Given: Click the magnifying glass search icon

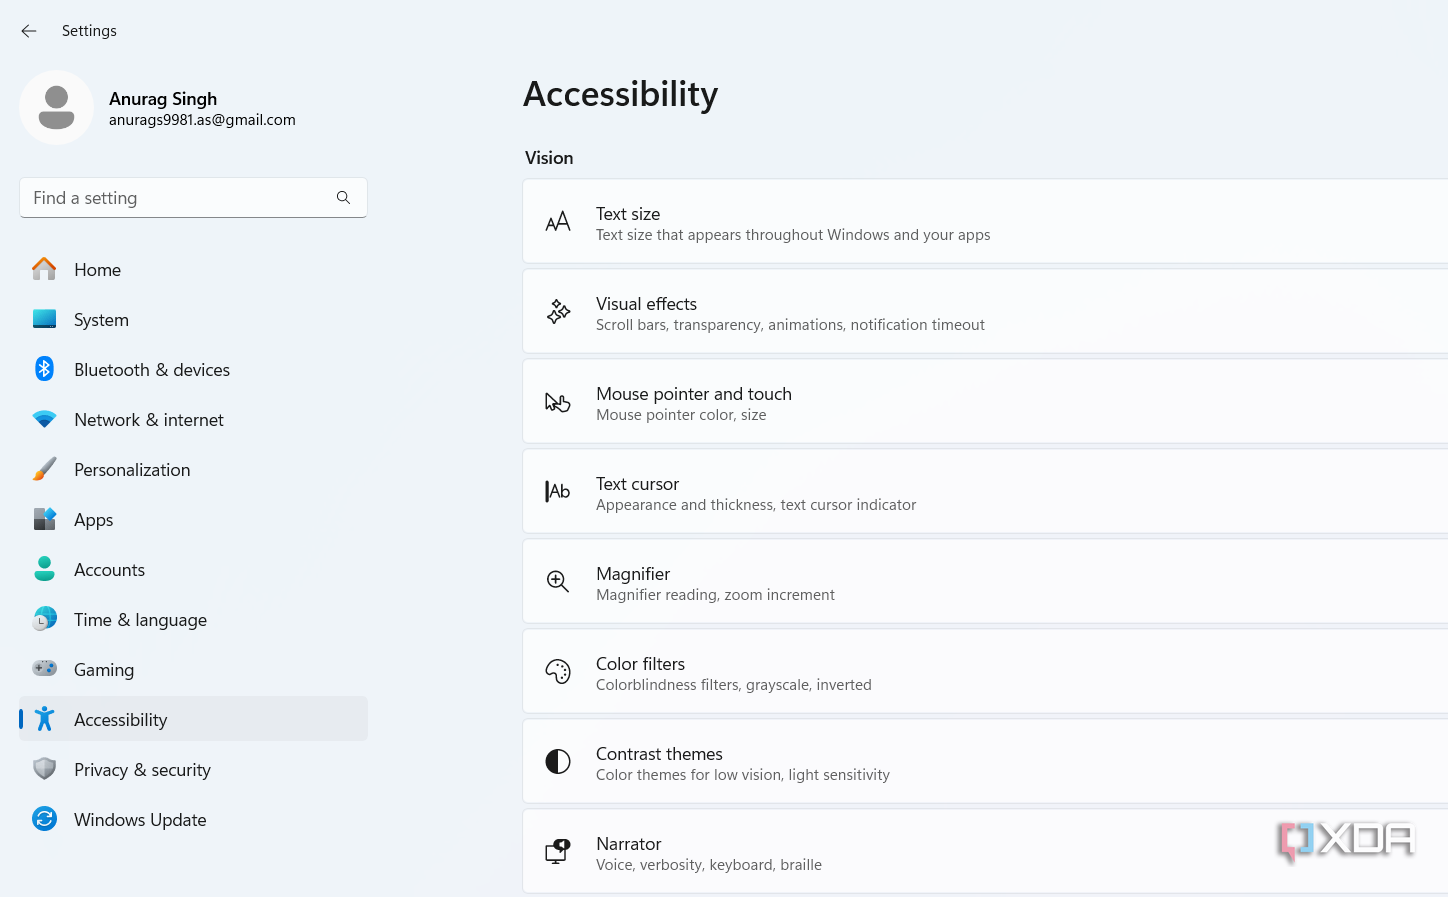Looking at the screenshot, I should (343, 198).
